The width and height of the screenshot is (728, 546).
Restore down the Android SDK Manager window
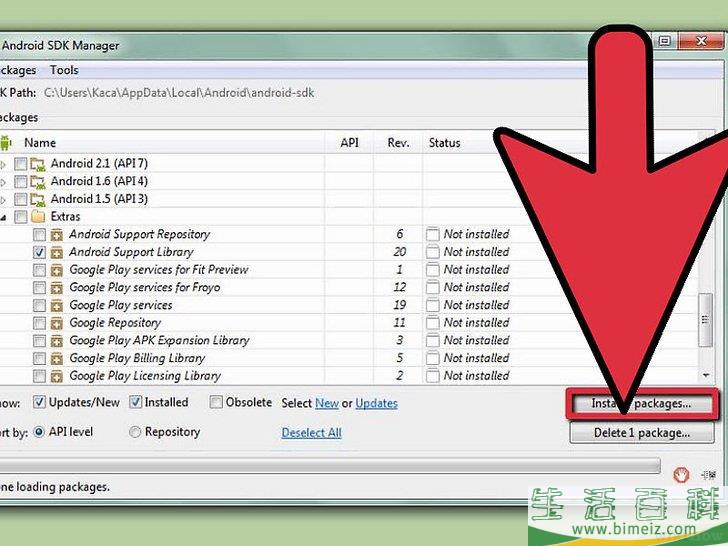pos(665,41)
